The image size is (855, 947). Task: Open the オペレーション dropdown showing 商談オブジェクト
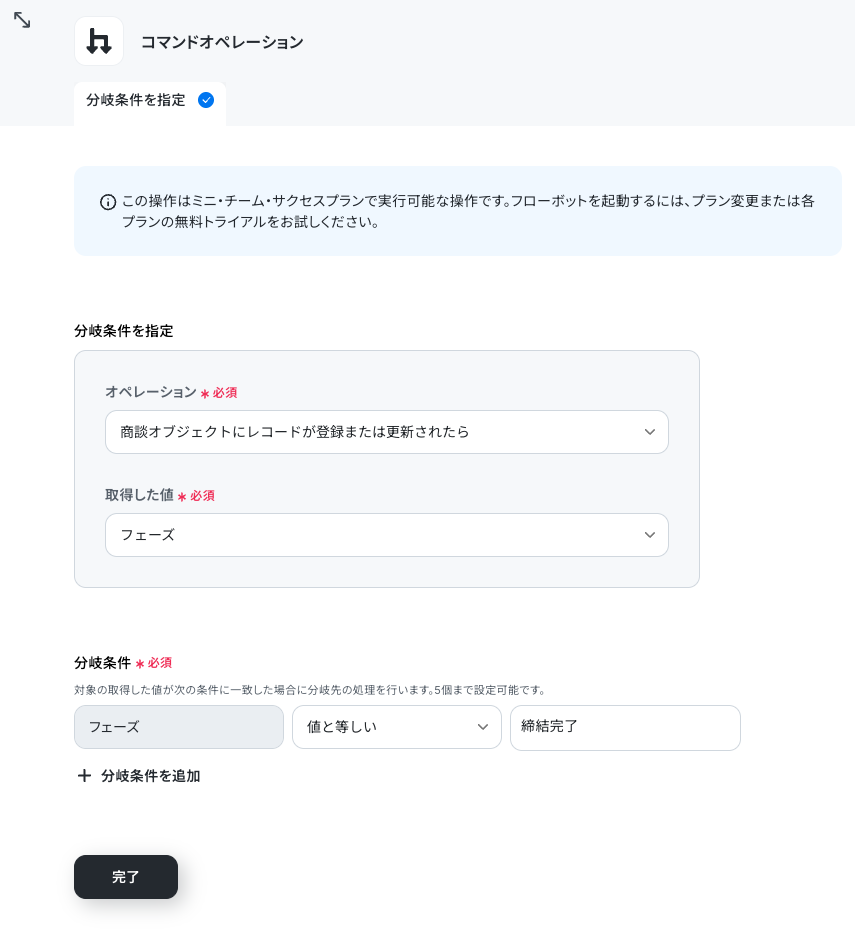[386, 432]
